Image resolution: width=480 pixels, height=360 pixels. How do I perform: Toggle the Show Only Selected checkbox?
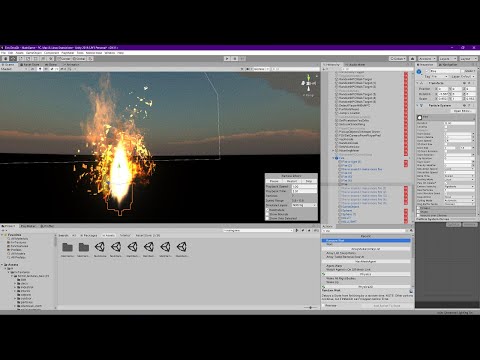point(267,219)
